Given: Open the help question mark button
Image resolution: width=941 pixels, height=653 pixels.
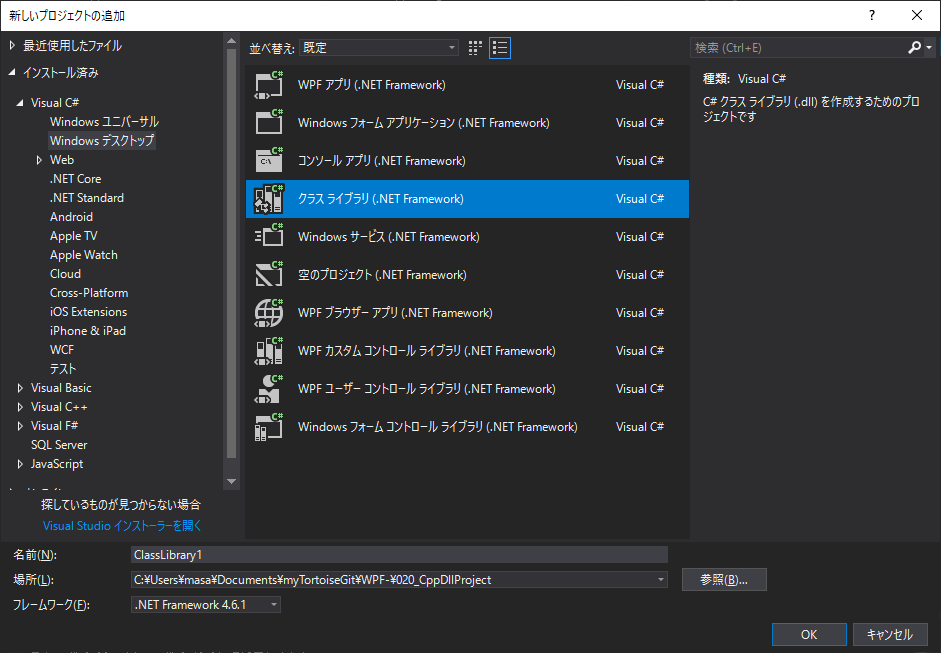Looking at the screenshot, I should pos(871,16).
